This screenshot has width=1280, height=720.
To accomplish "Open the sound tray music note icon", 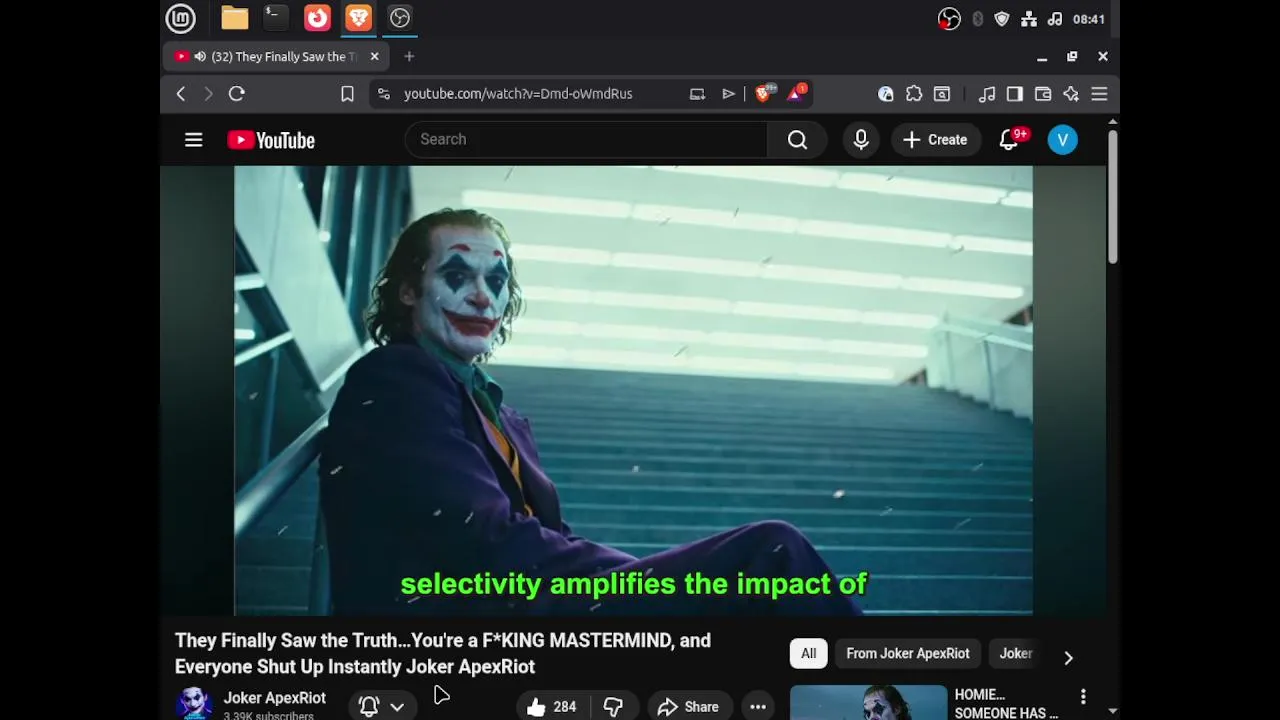I will [1055, 19].
